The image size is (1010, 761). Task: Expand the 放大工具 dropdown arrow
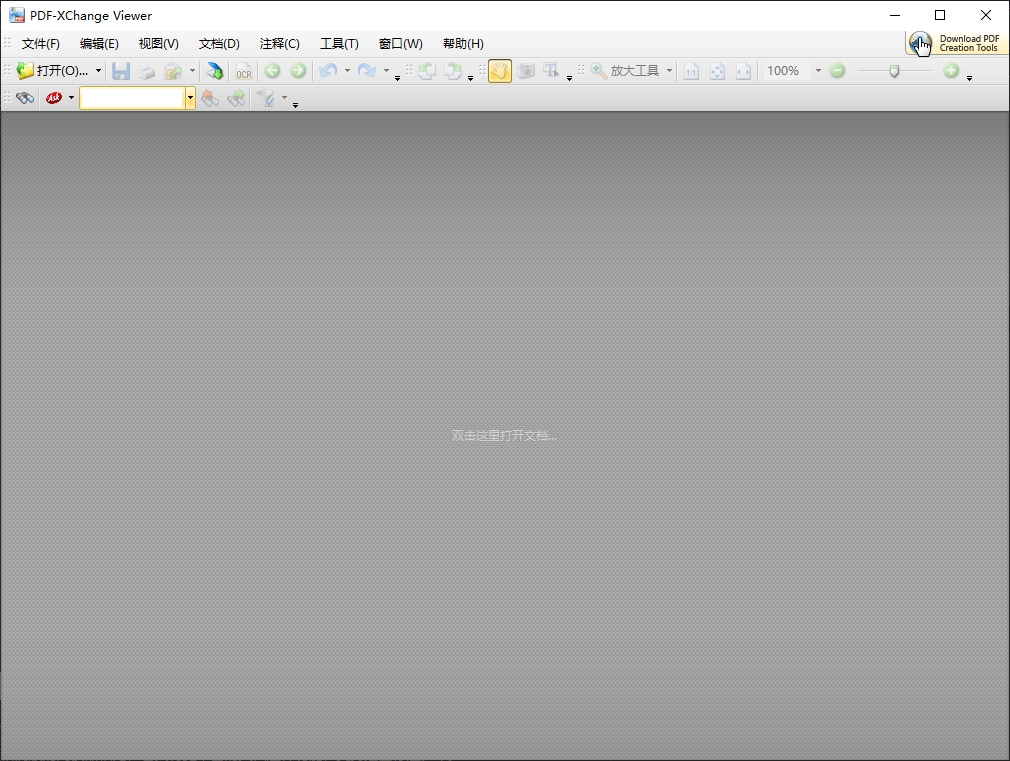tap(669, 71)
